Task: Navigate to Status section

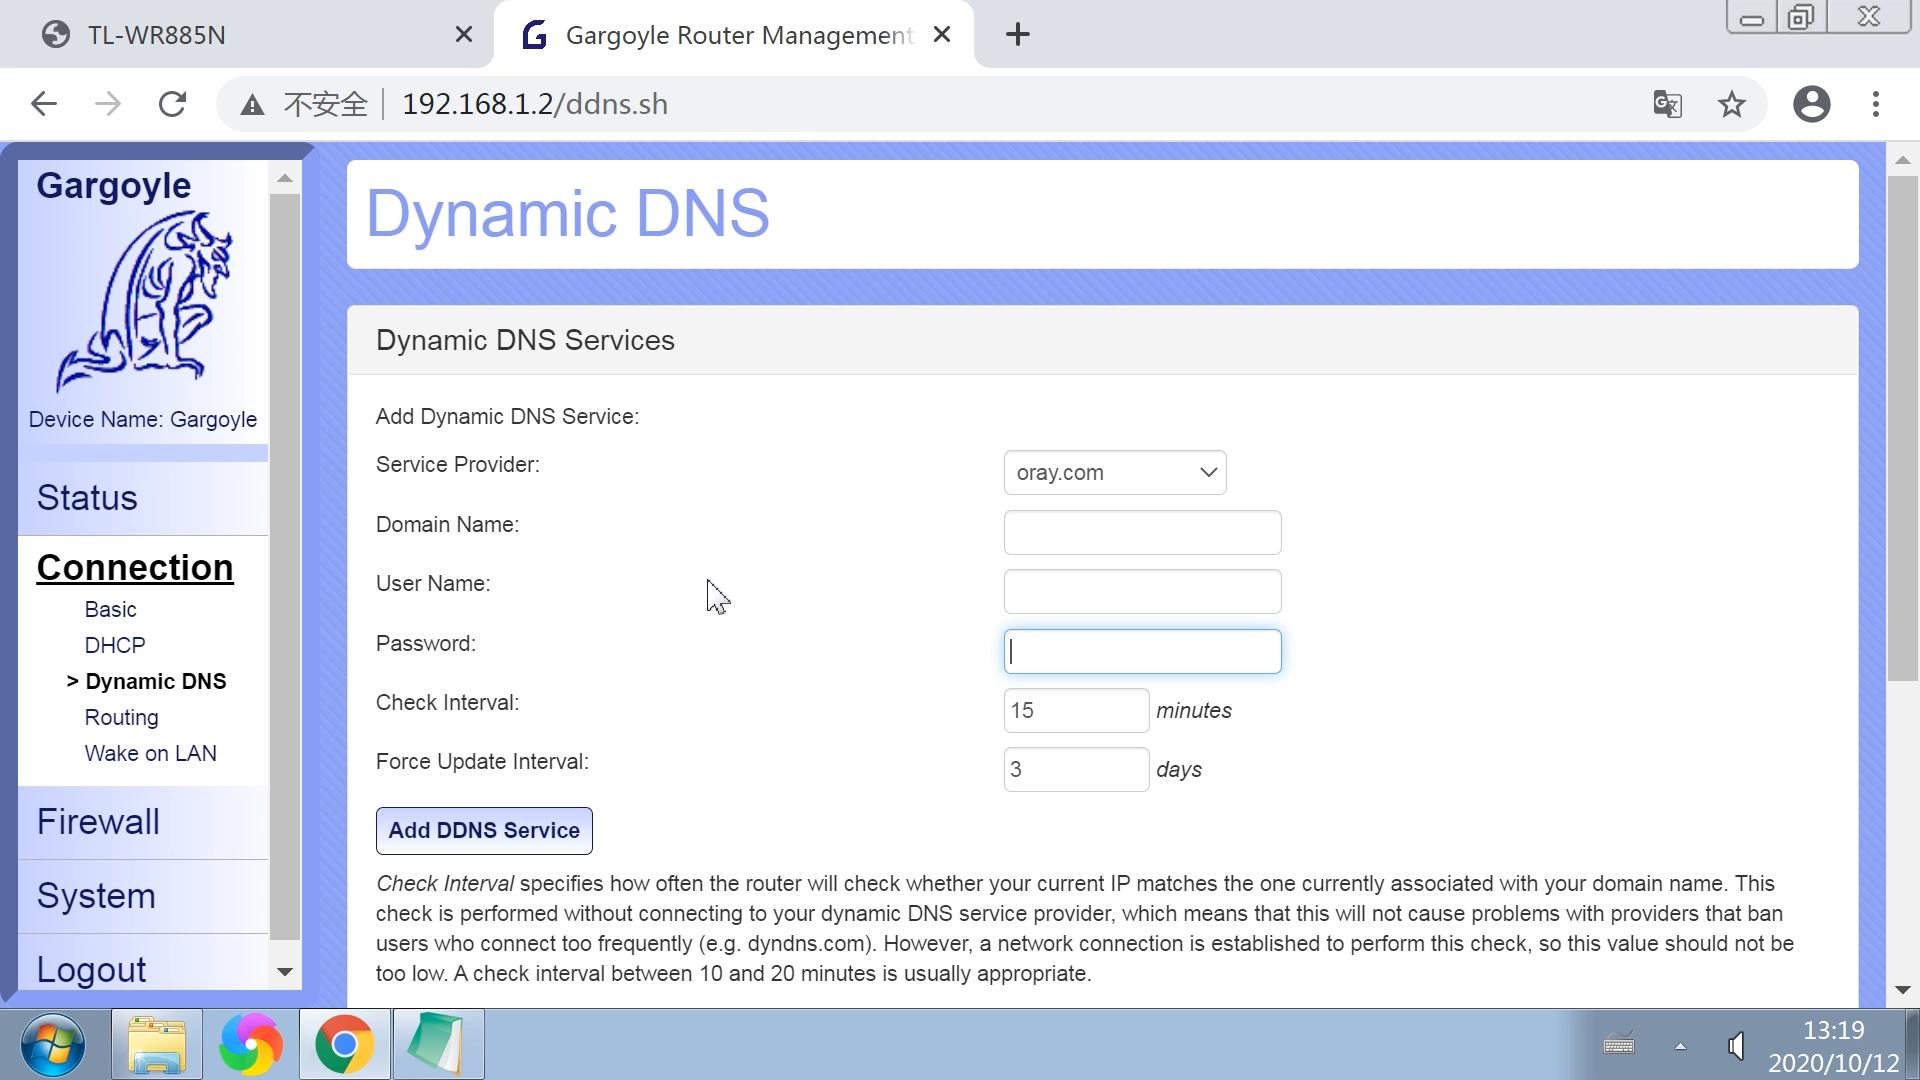Action: point(88,498)
